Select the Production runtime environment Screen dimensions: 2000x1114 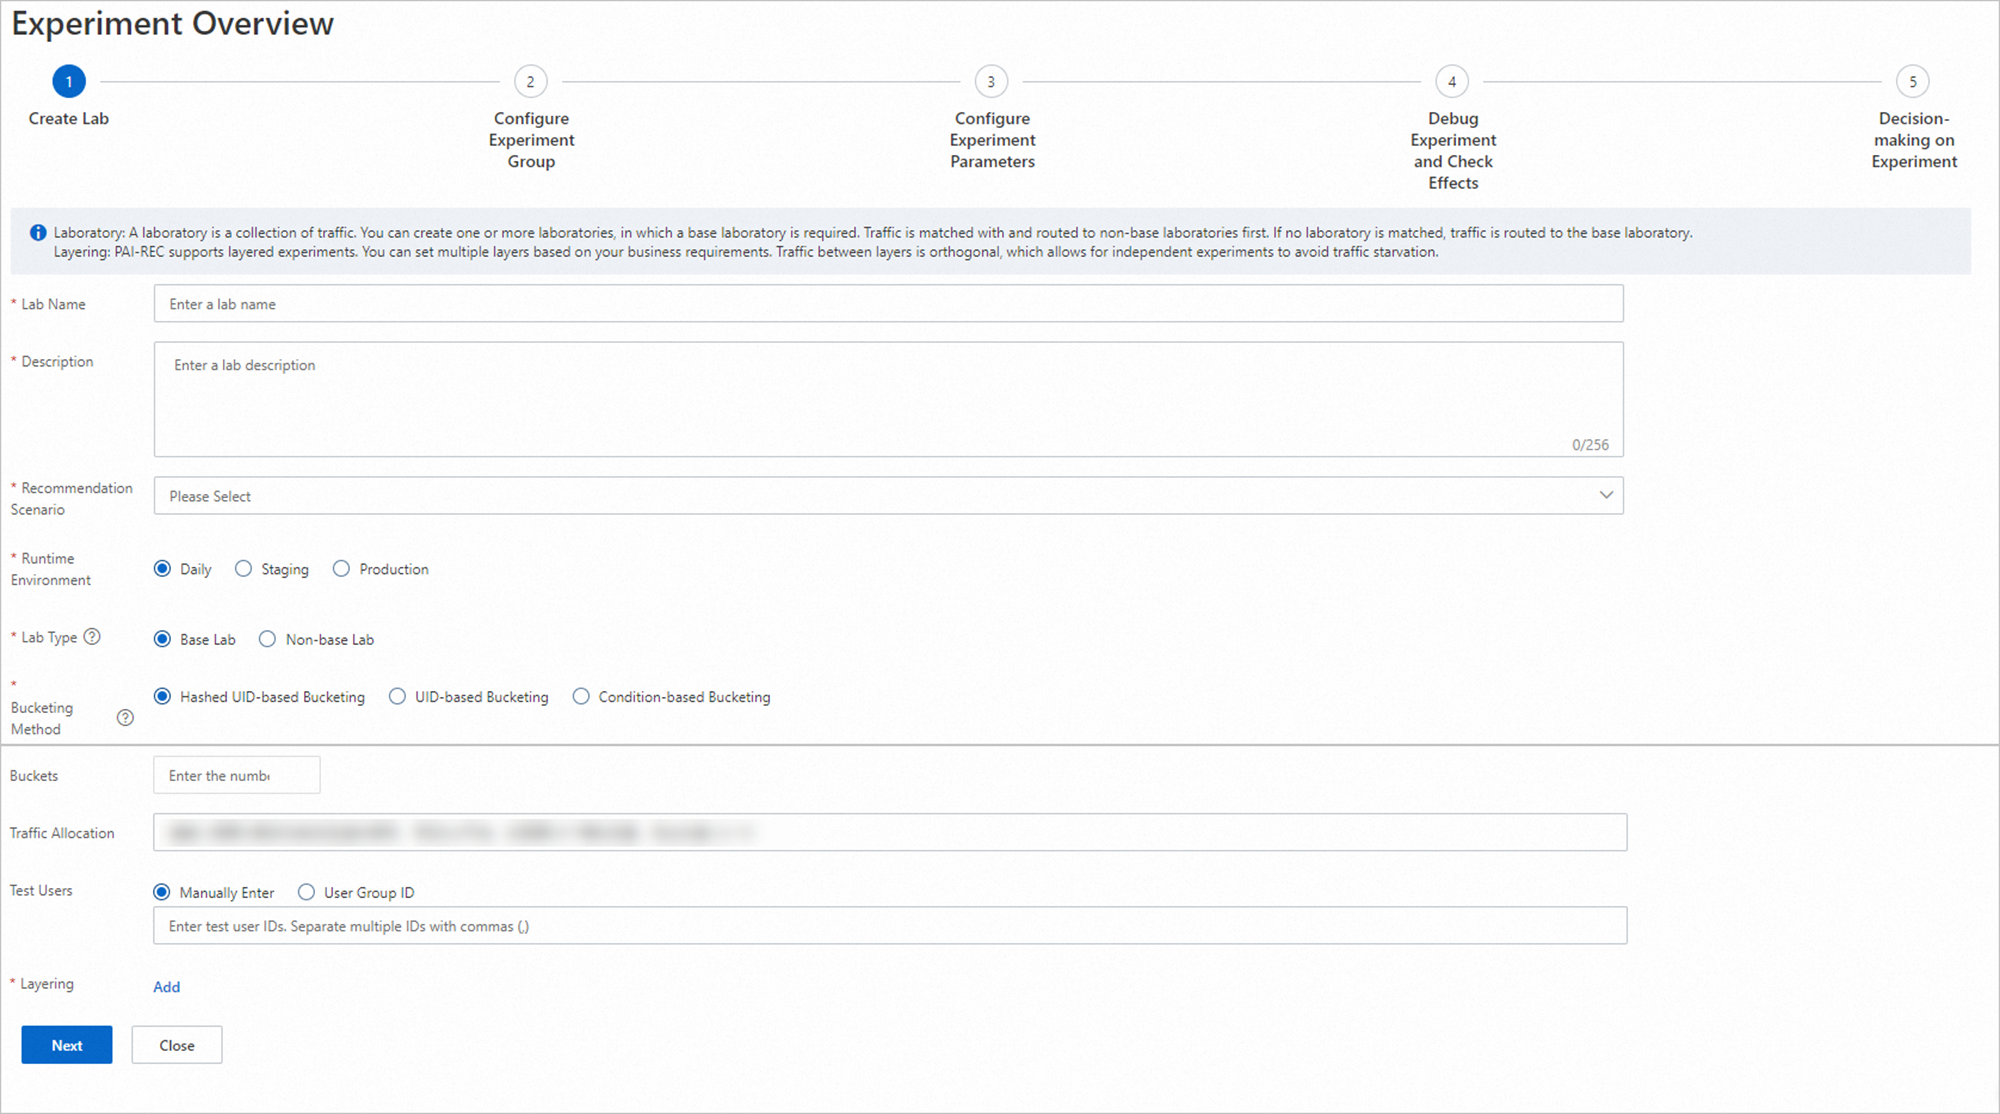341,568
